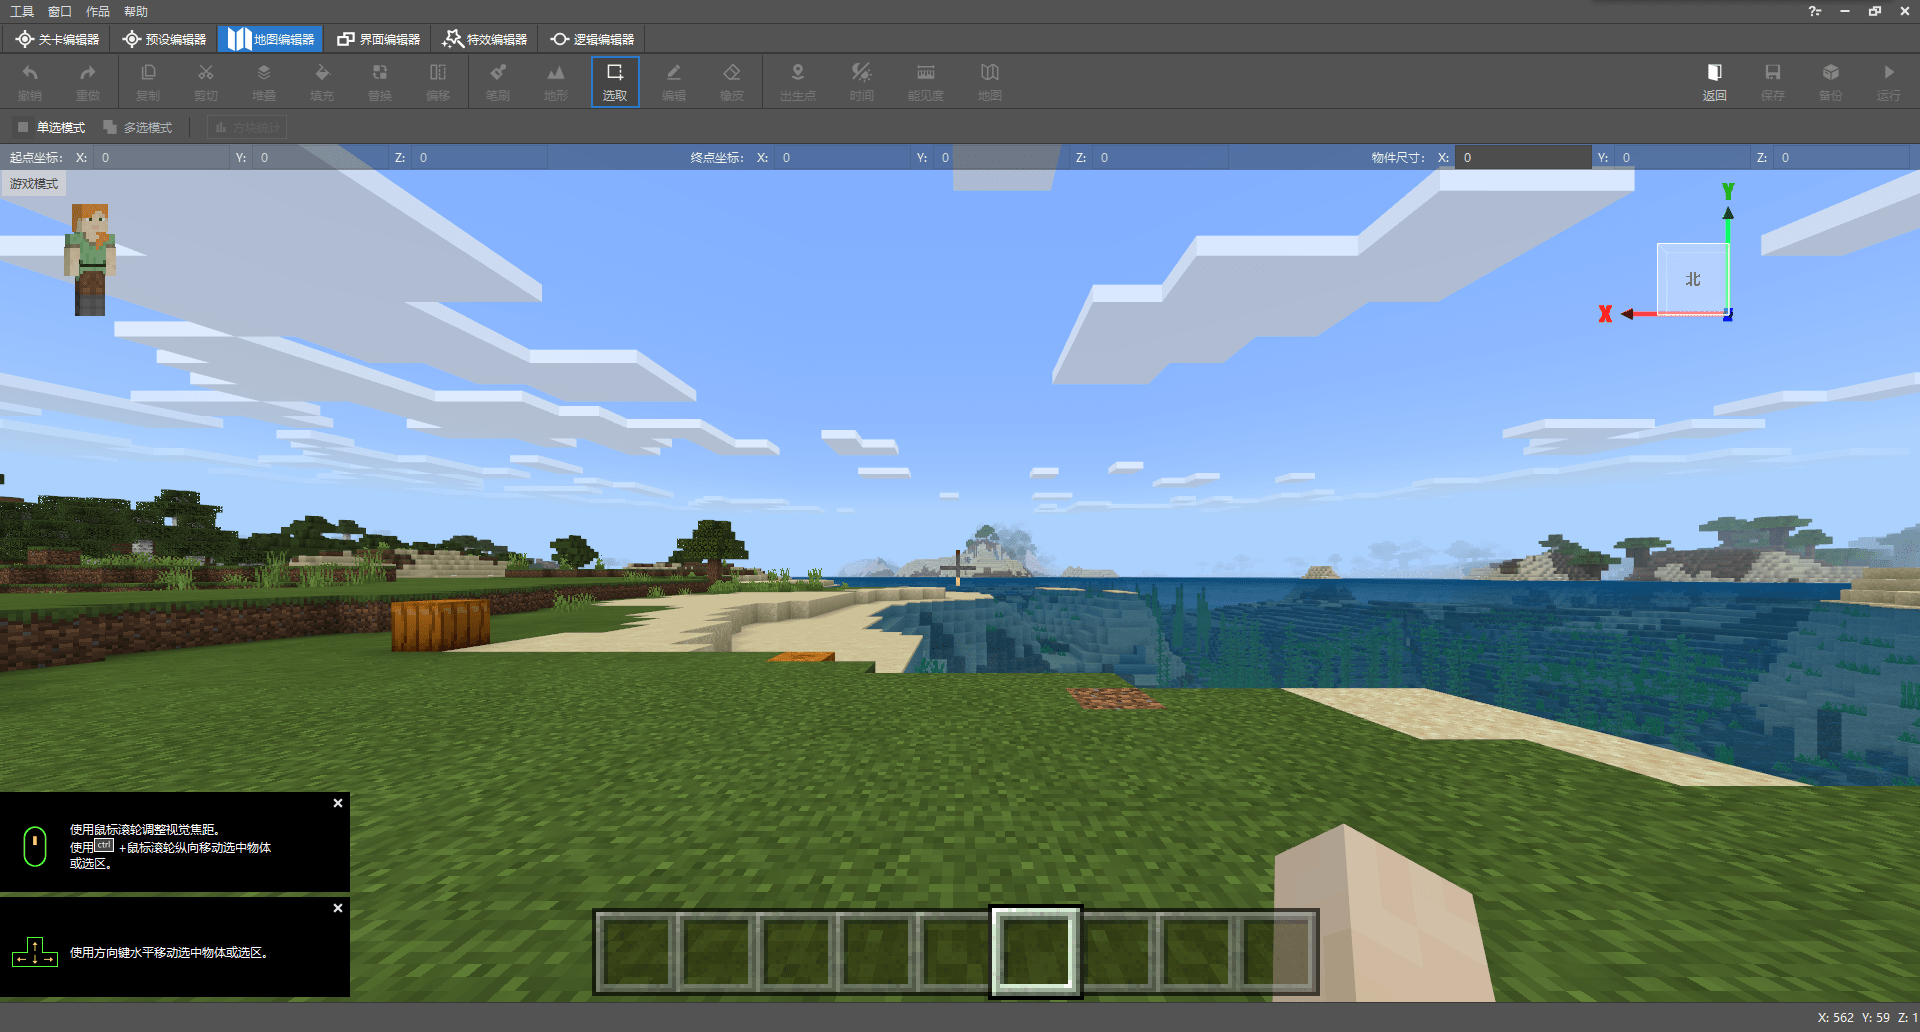This screenshot has width=1920, height=1032.
Task: Click the 北 (north) orientation cube
Action: [1693, 279]
